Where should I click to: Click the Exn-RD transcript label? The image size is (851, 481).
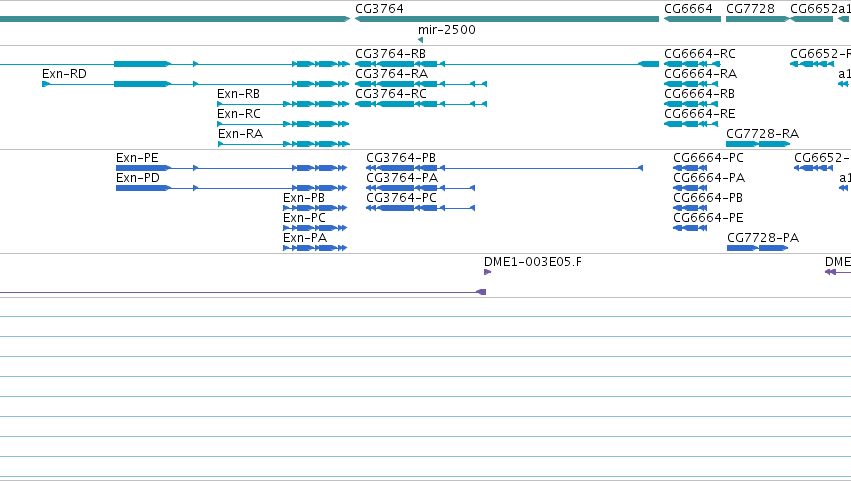point(64,74)
